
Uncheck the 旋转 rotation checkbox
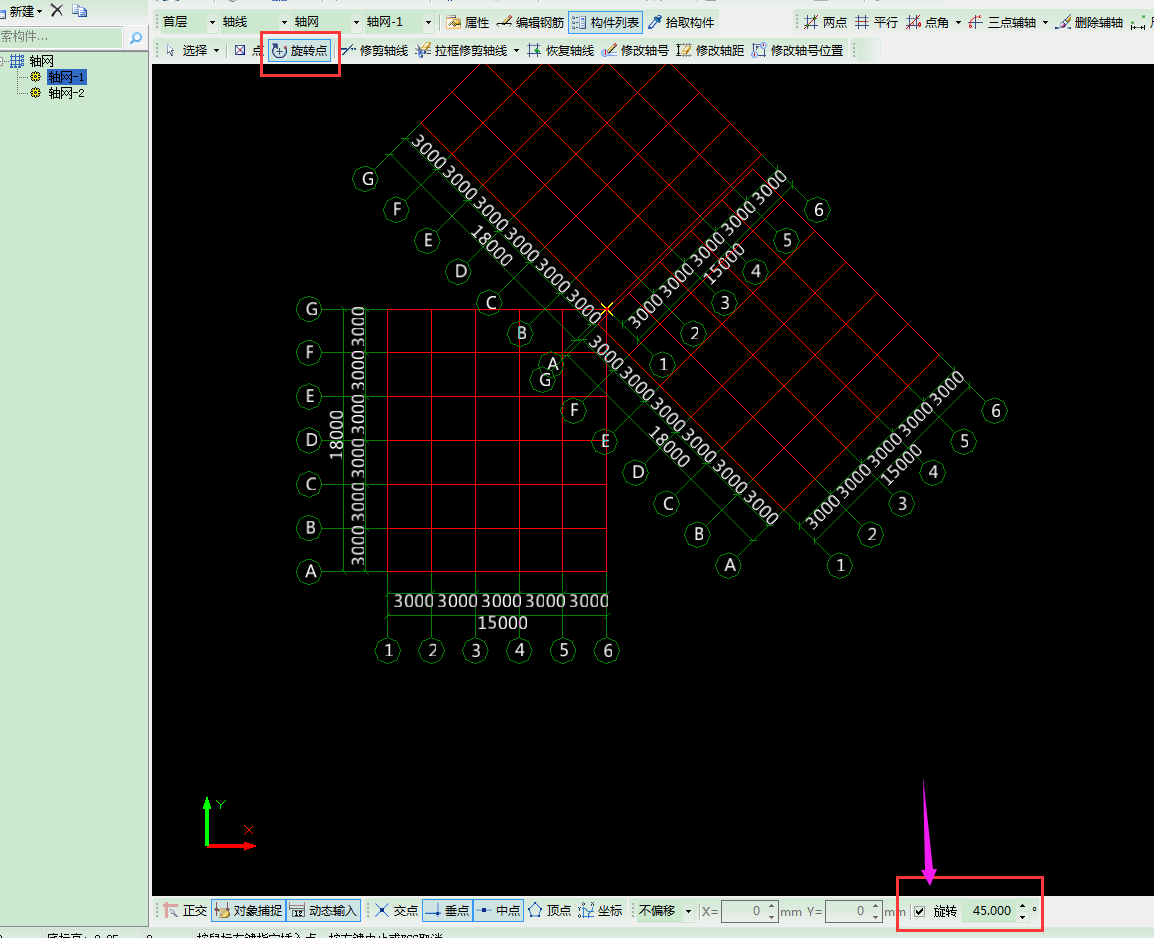919,911
